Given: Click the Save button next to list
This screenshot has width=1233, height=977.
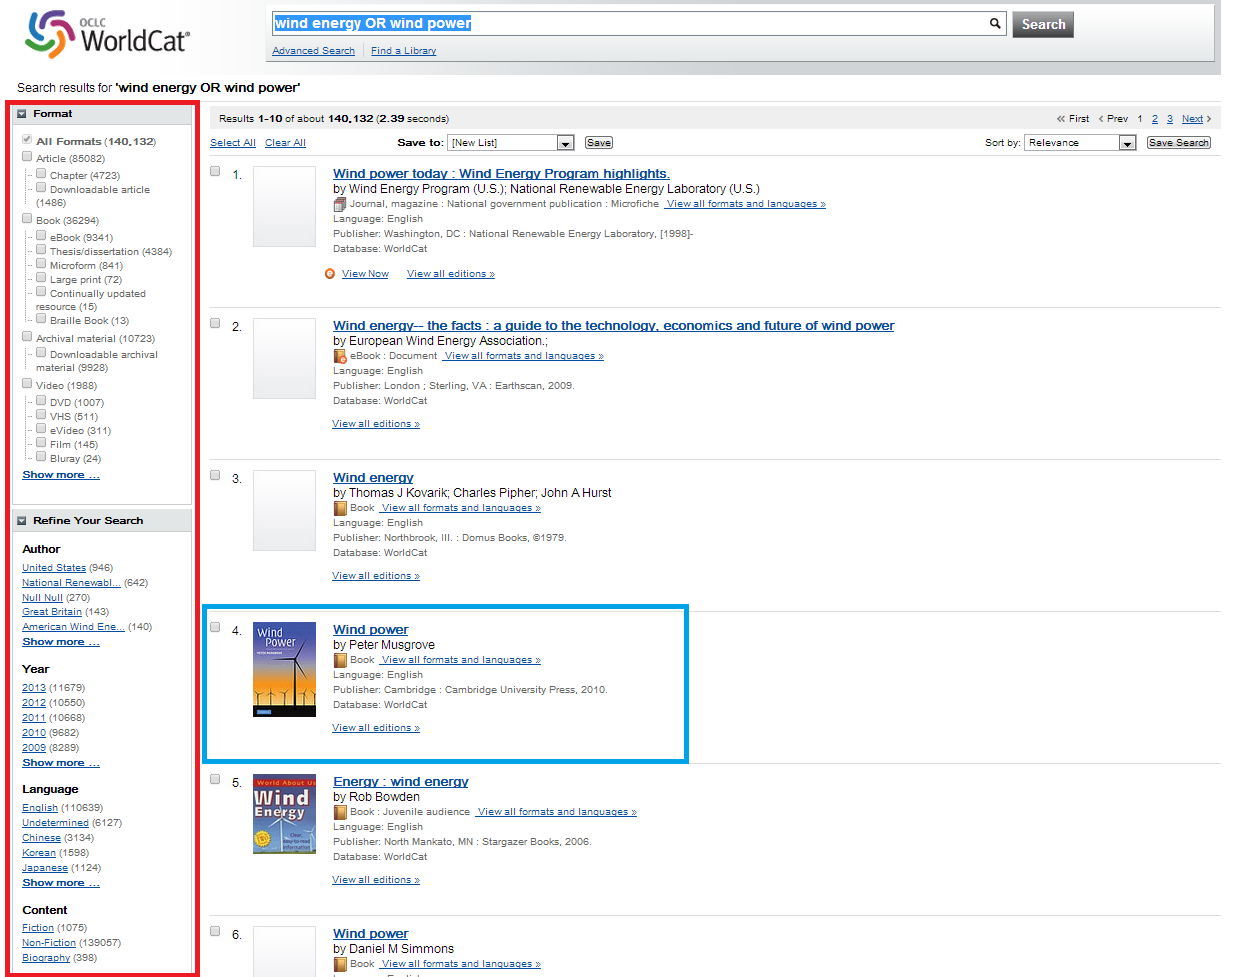Looking at the screenshot, I should 599,143.
